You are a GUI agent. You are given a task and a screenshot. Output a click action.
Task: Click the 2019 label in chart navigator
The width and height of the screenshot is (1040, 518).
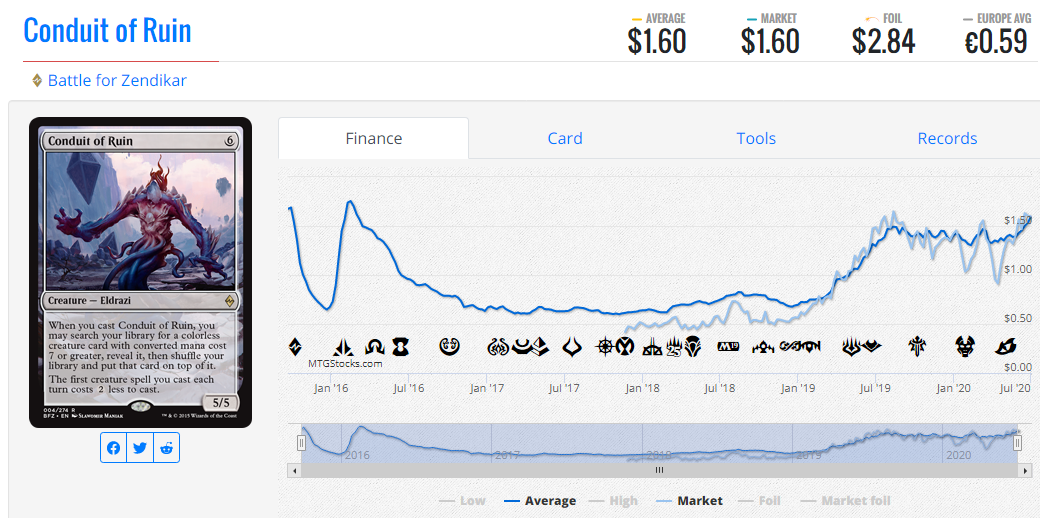tap(809, 456)
